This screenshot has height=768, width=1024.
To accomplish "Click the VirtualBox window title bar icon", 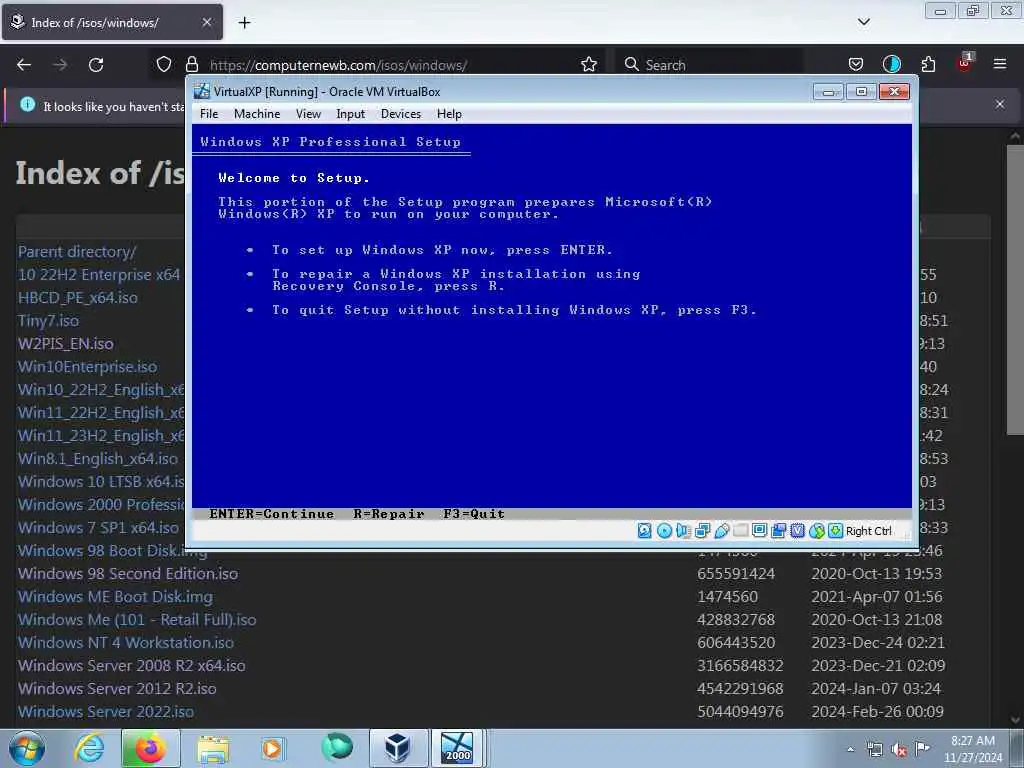I will coord(202,91).
